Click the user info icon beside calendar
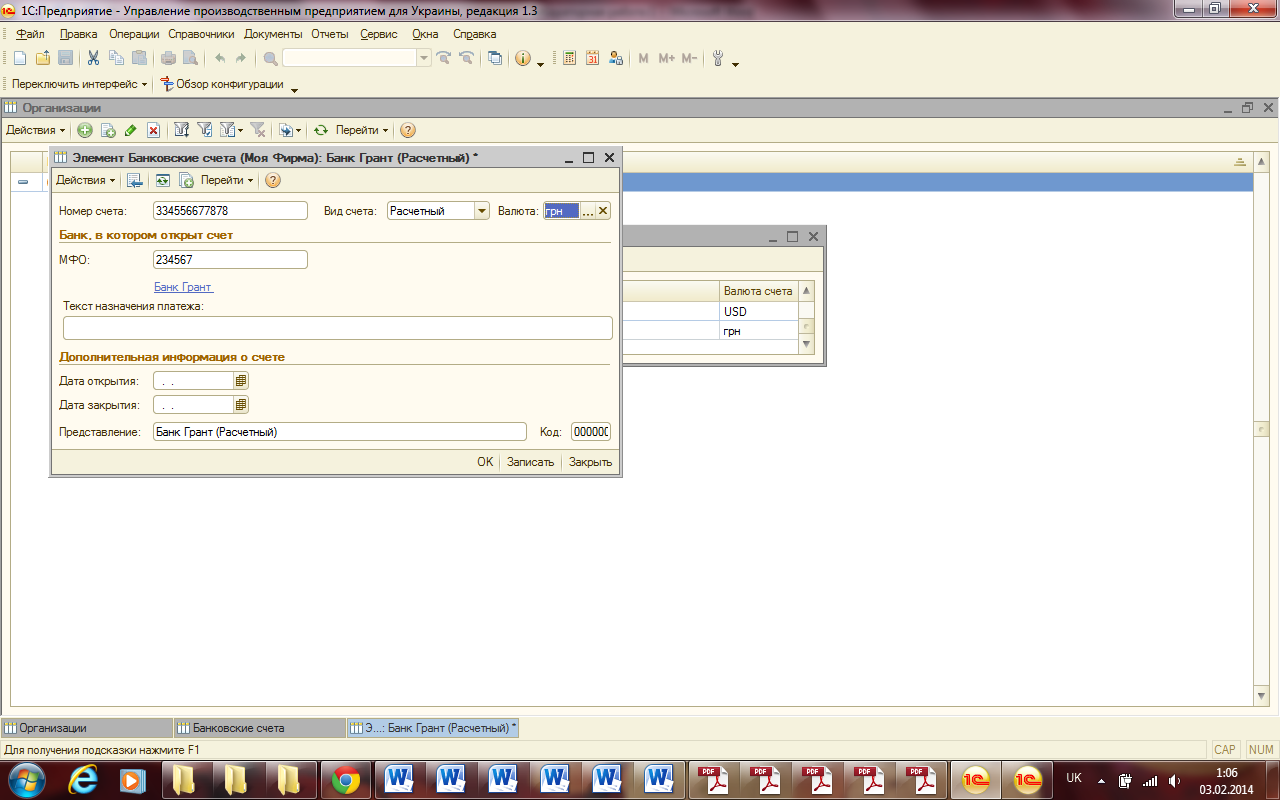The width and height of the screenshot is (1280, 800). [615, 58]
